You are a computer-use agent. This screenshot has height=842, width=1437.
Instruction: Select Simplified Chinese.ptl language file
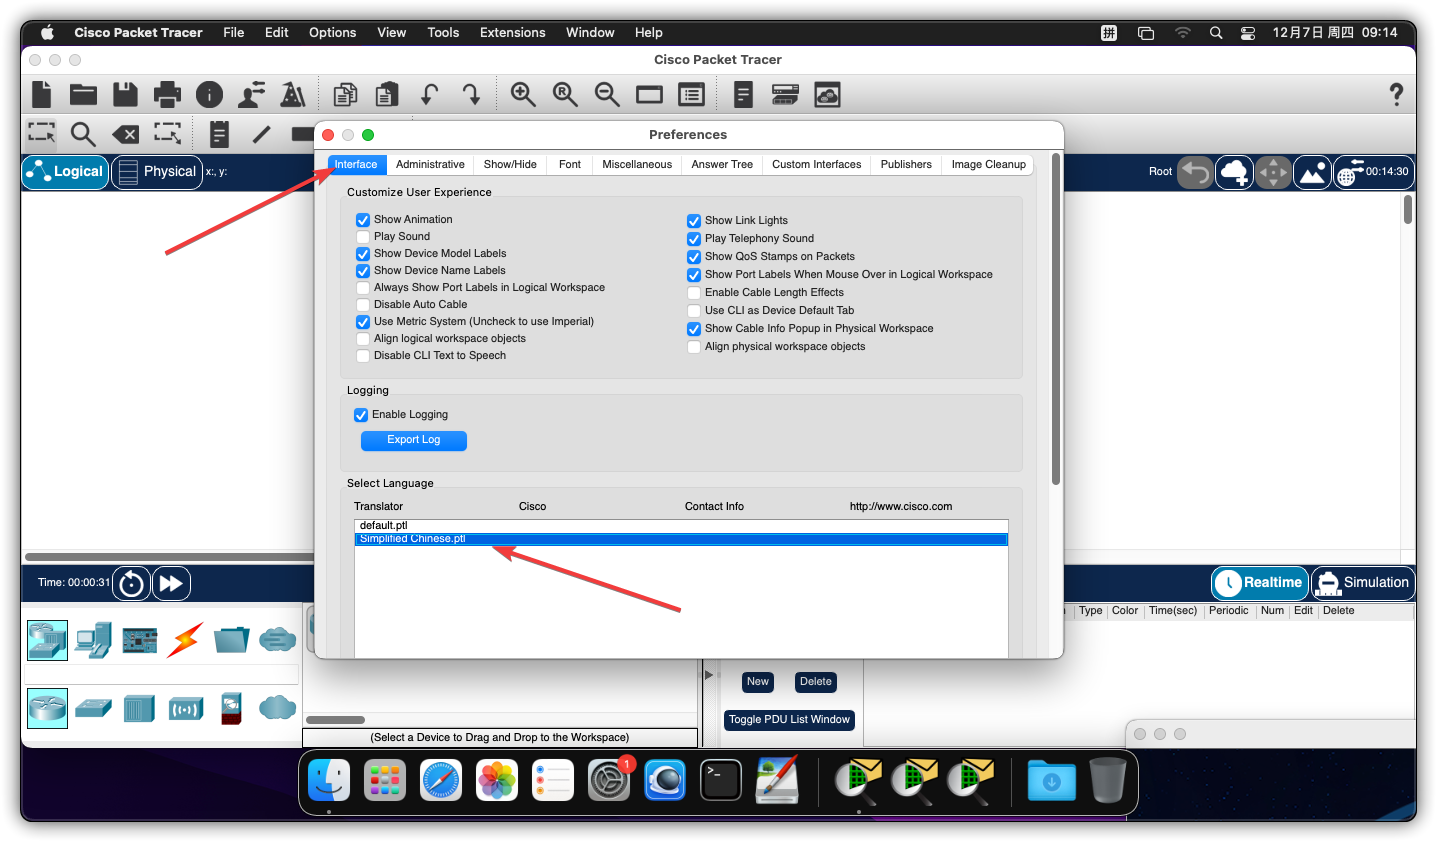click(x=681, y=539)
